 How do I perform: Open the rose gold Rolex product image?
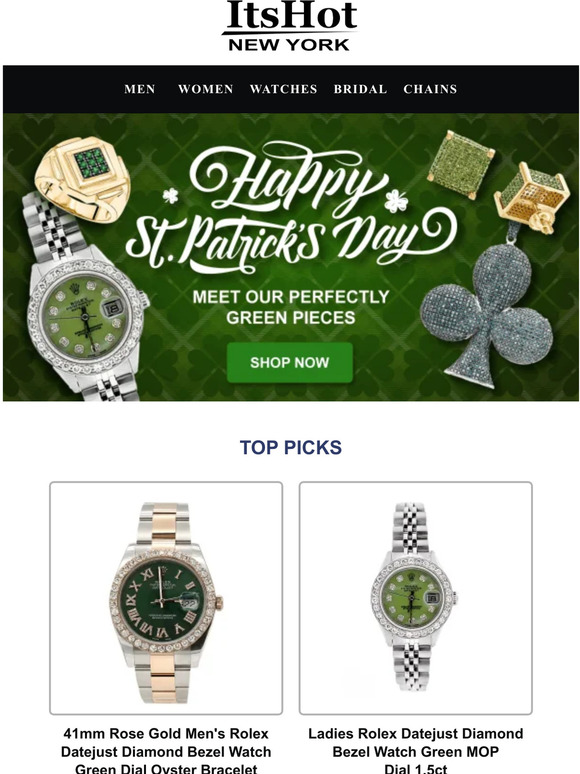coord(166,598)
